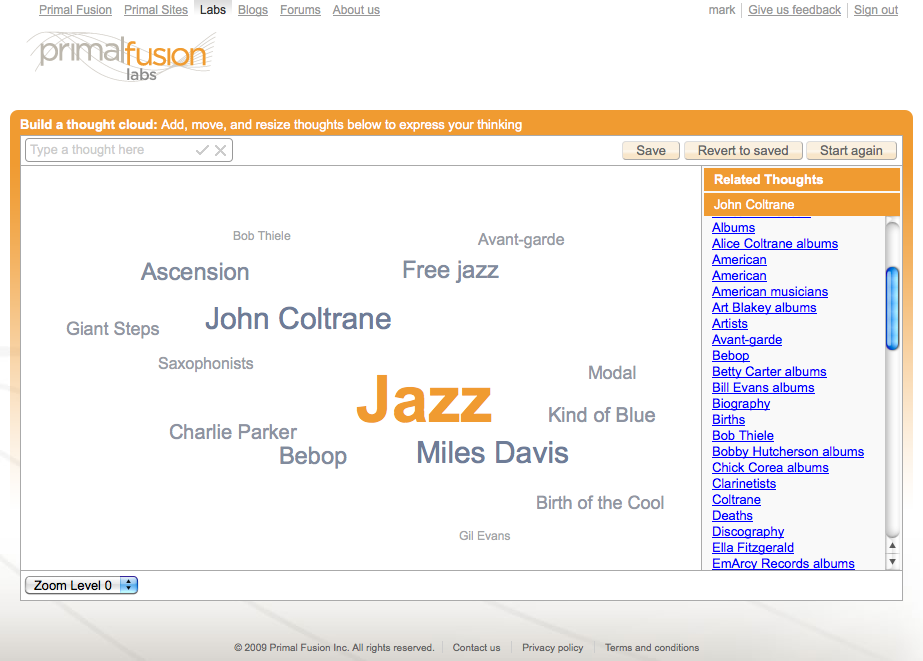Click Chick Corea albums link

[x=771, y=468]
